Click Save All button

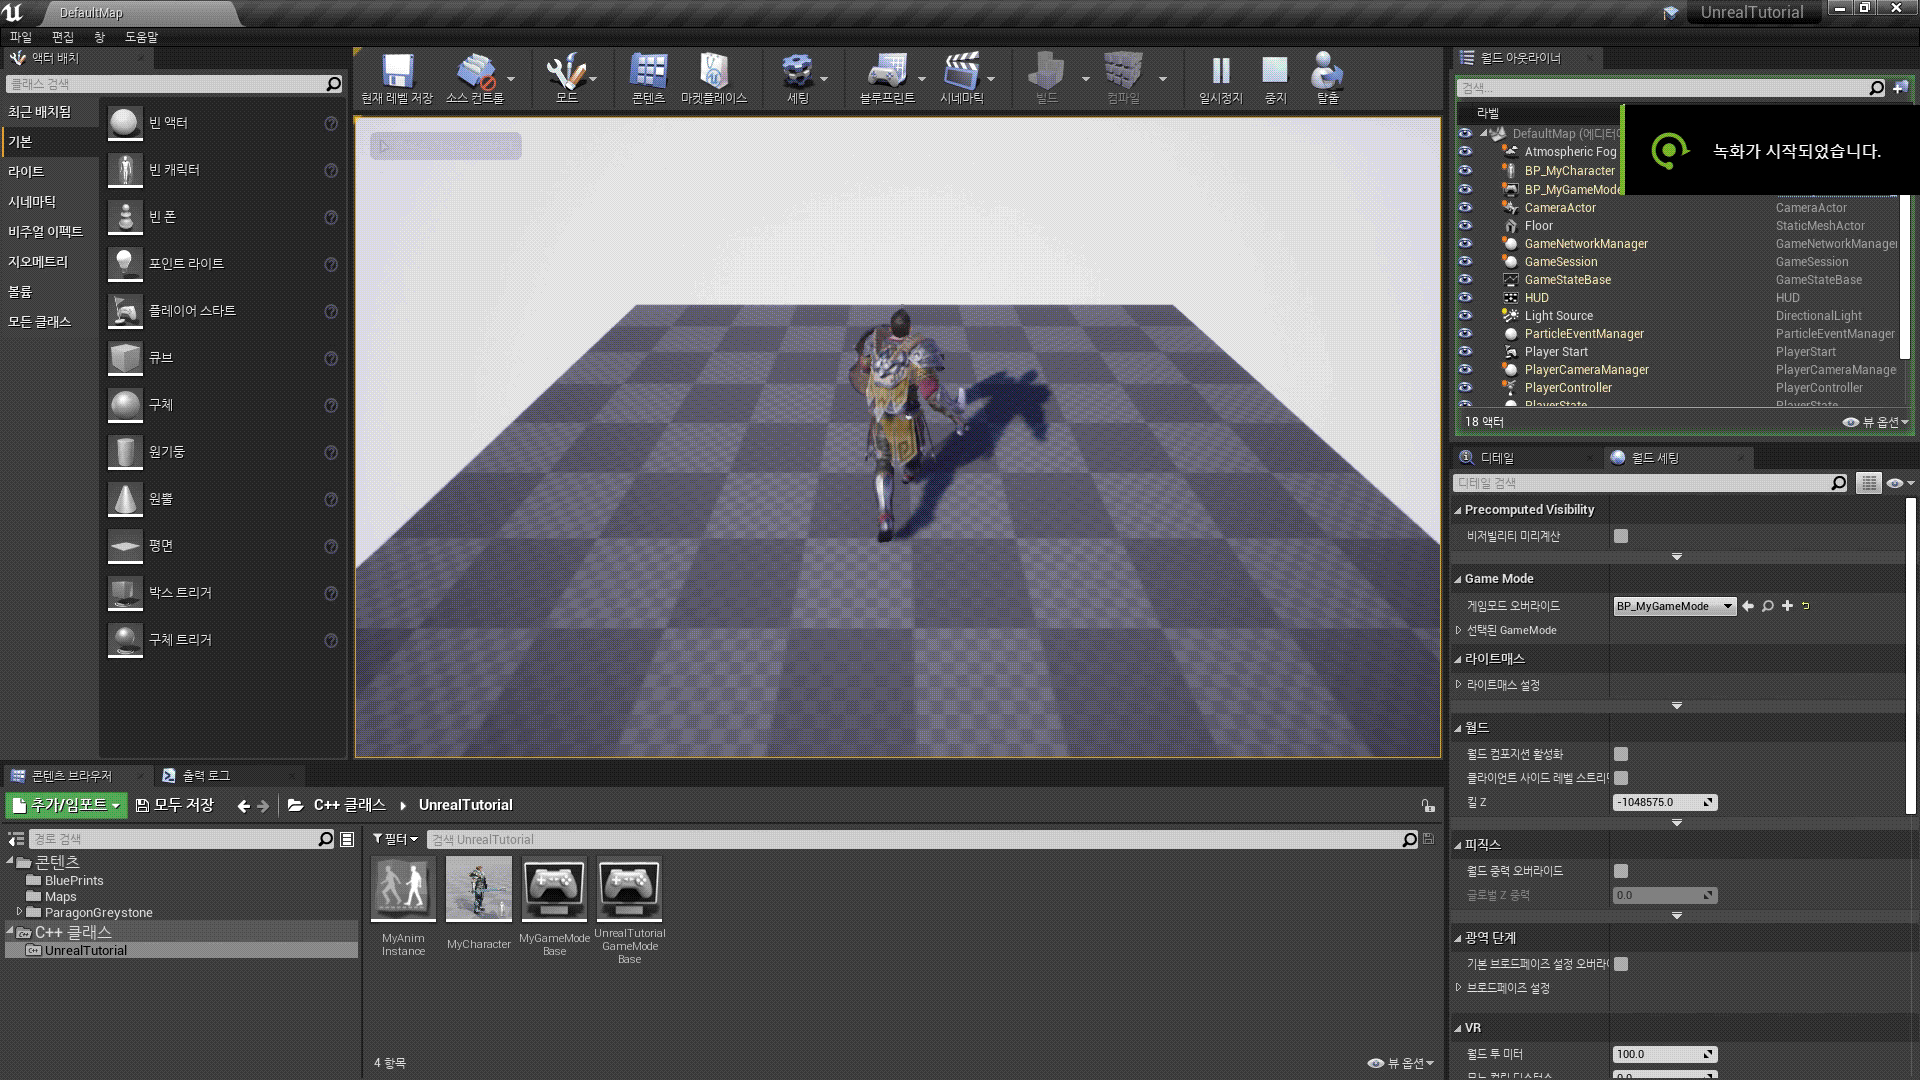pos(175,806)
